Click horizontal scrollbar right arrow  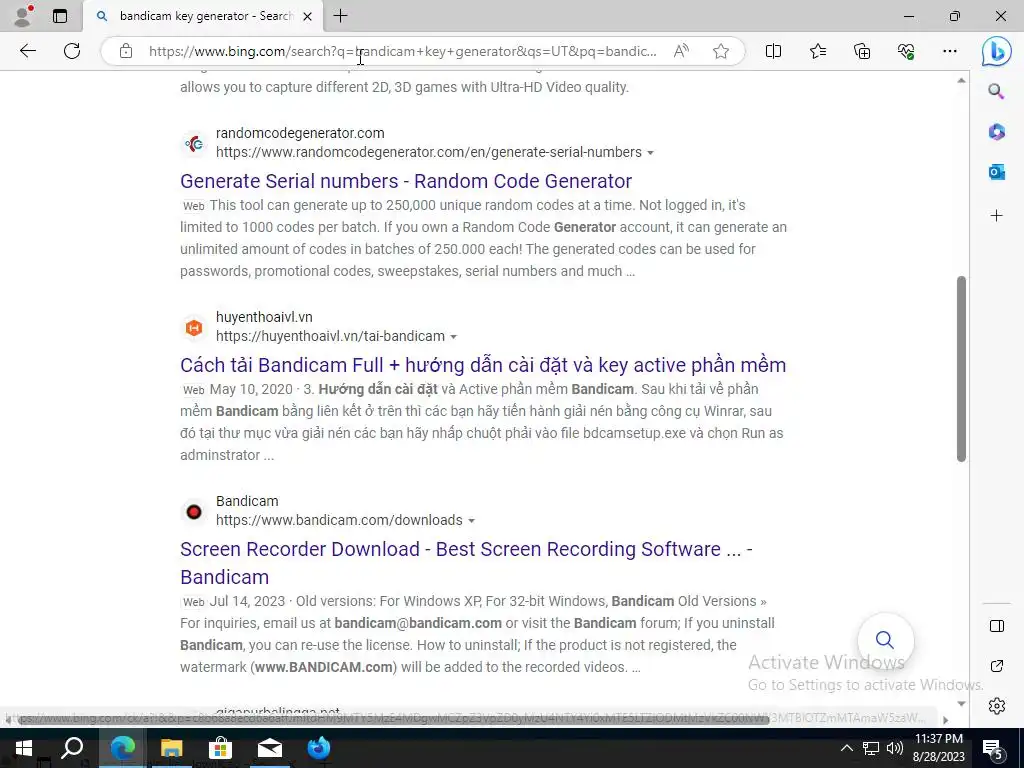945,720
